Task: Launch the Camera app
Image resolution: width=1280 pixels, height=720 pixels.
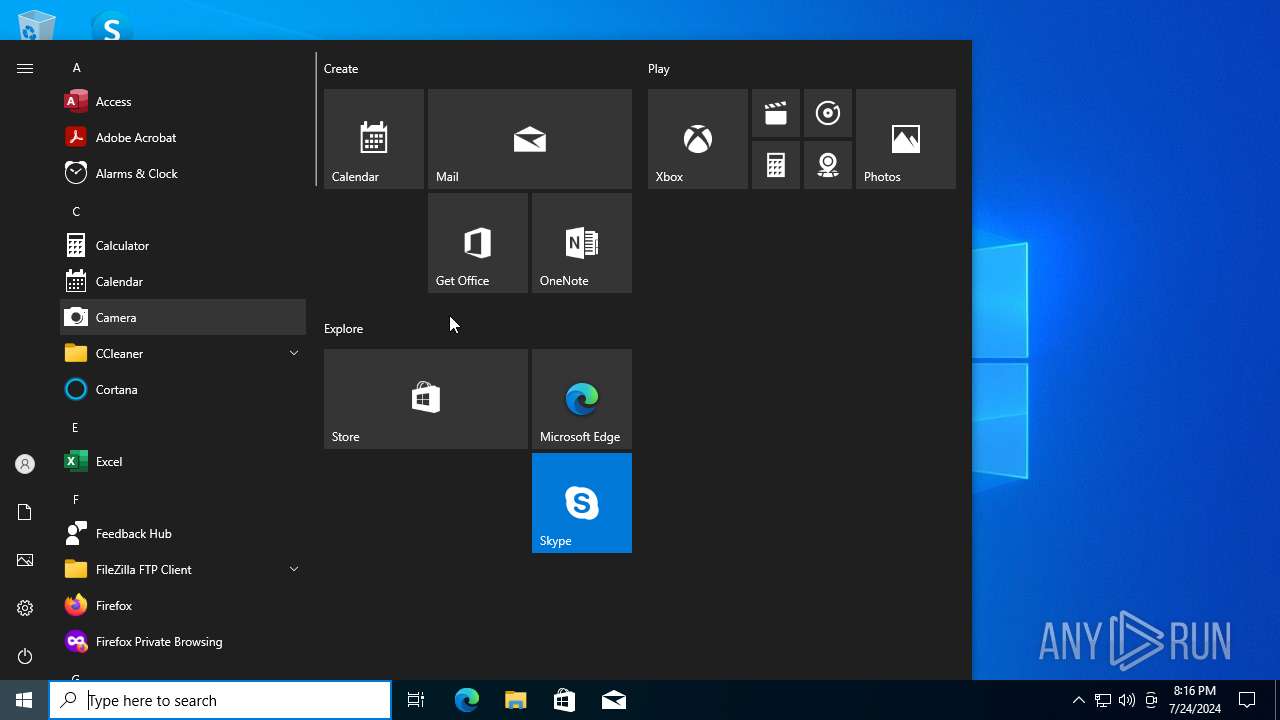Action: point(183,317)
